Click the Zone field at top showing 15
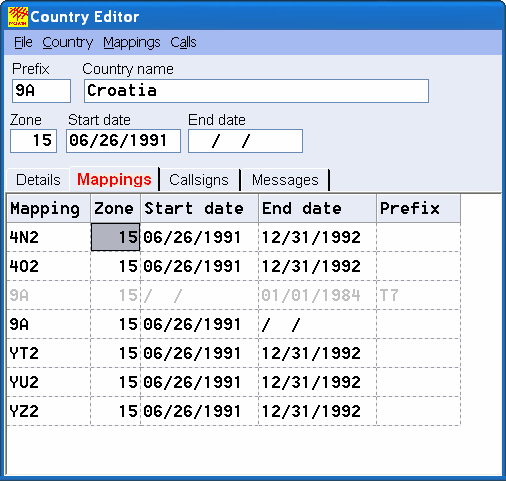This screenshot has width=506, height=481. point(33,141)
